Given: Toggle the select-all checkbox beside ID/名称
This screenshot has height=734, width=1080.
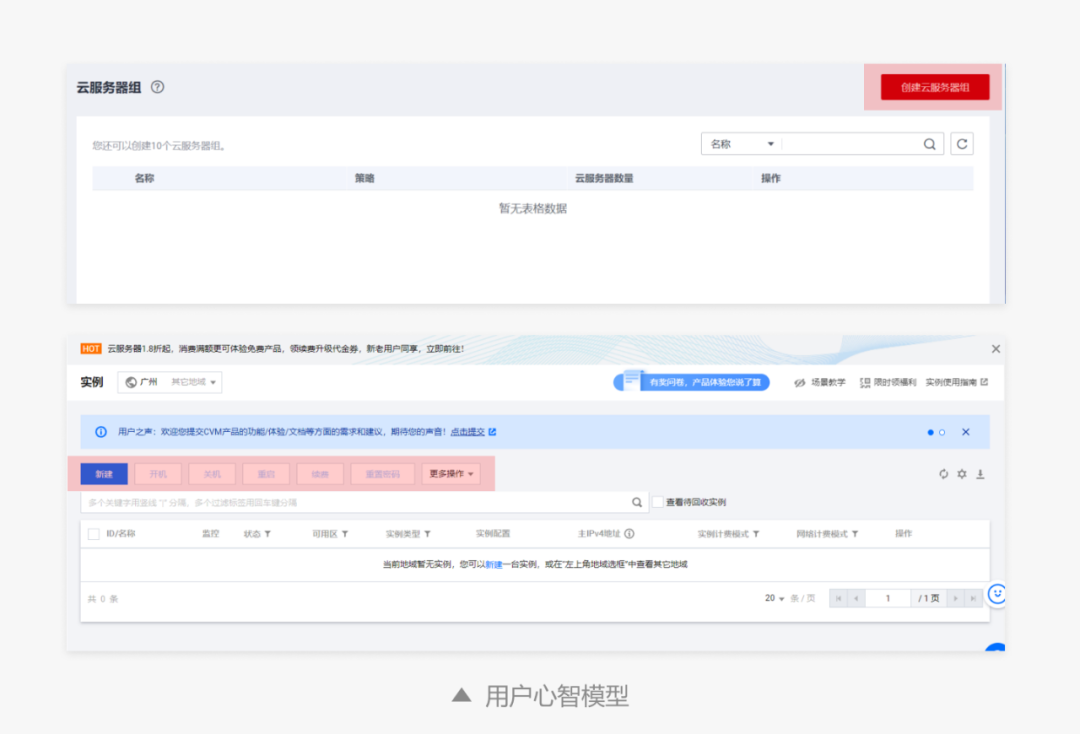Looking at the screenshot, I should tap(94, 534).
